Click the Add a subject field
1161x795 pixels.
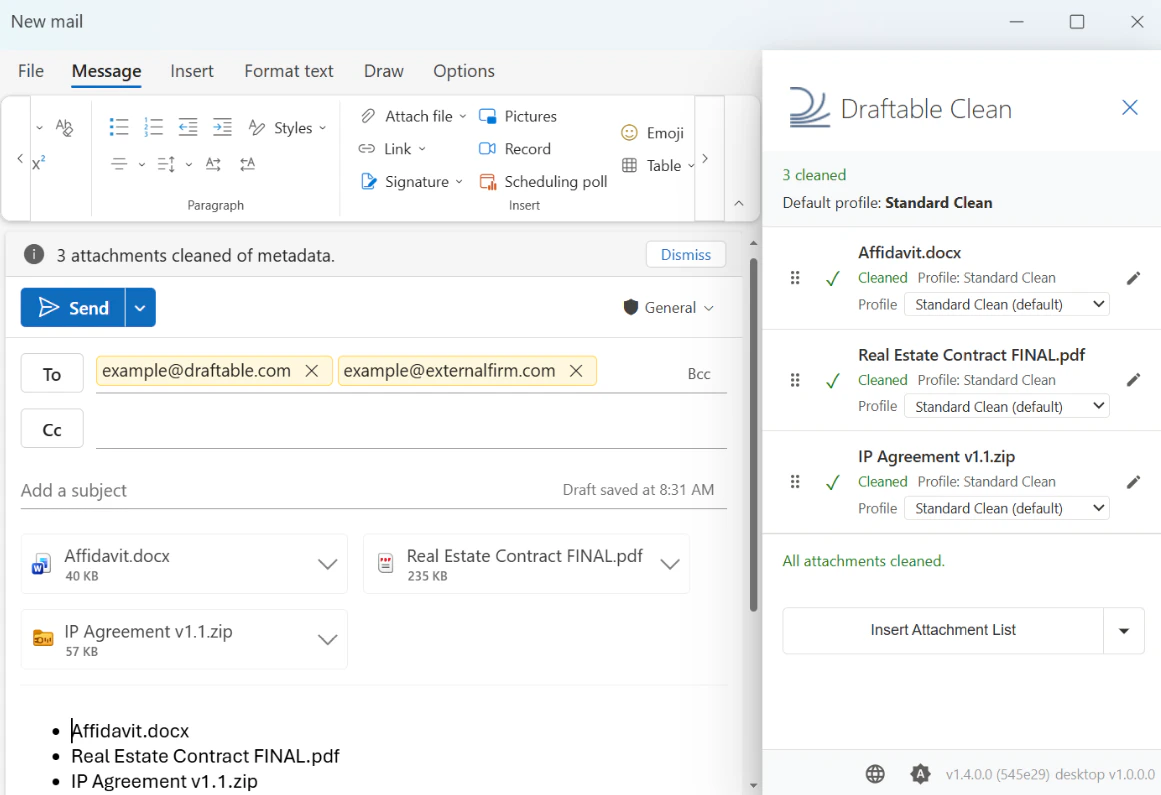click(x=289, y=490)
